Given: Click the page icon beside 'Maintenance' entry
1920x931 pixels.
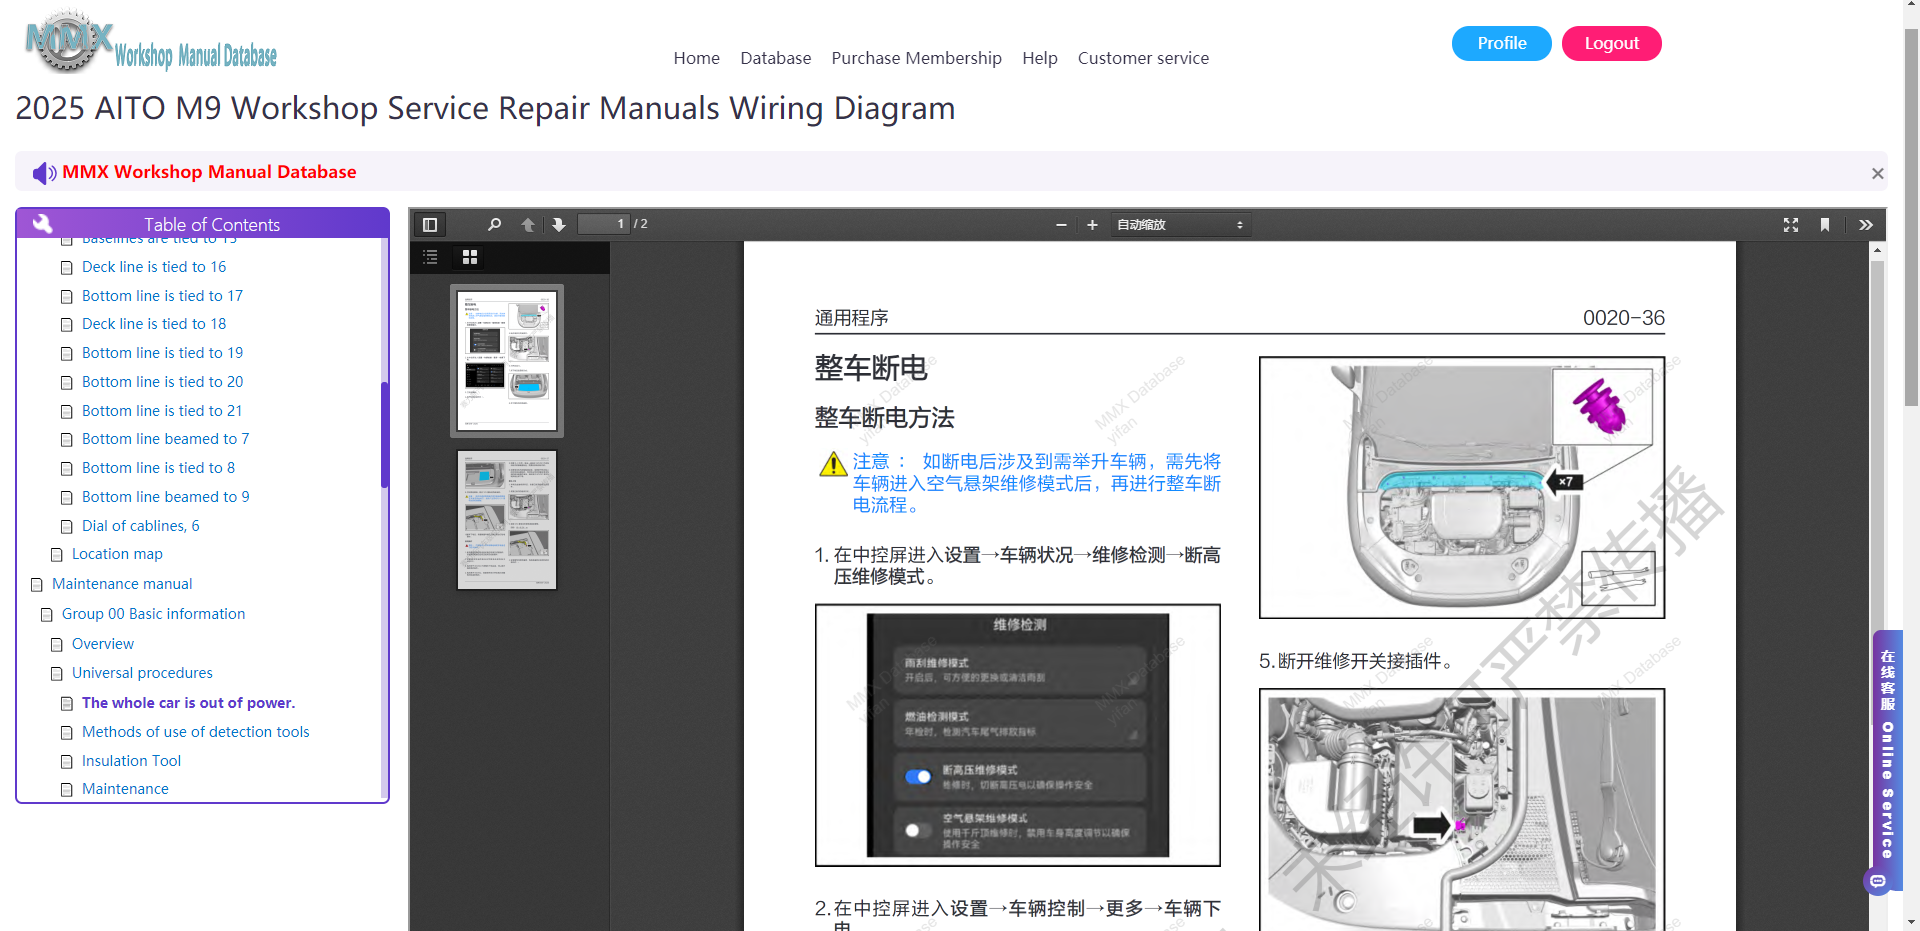Looking at the screenshot, I should pyautogui.click(x=67, y=790).
